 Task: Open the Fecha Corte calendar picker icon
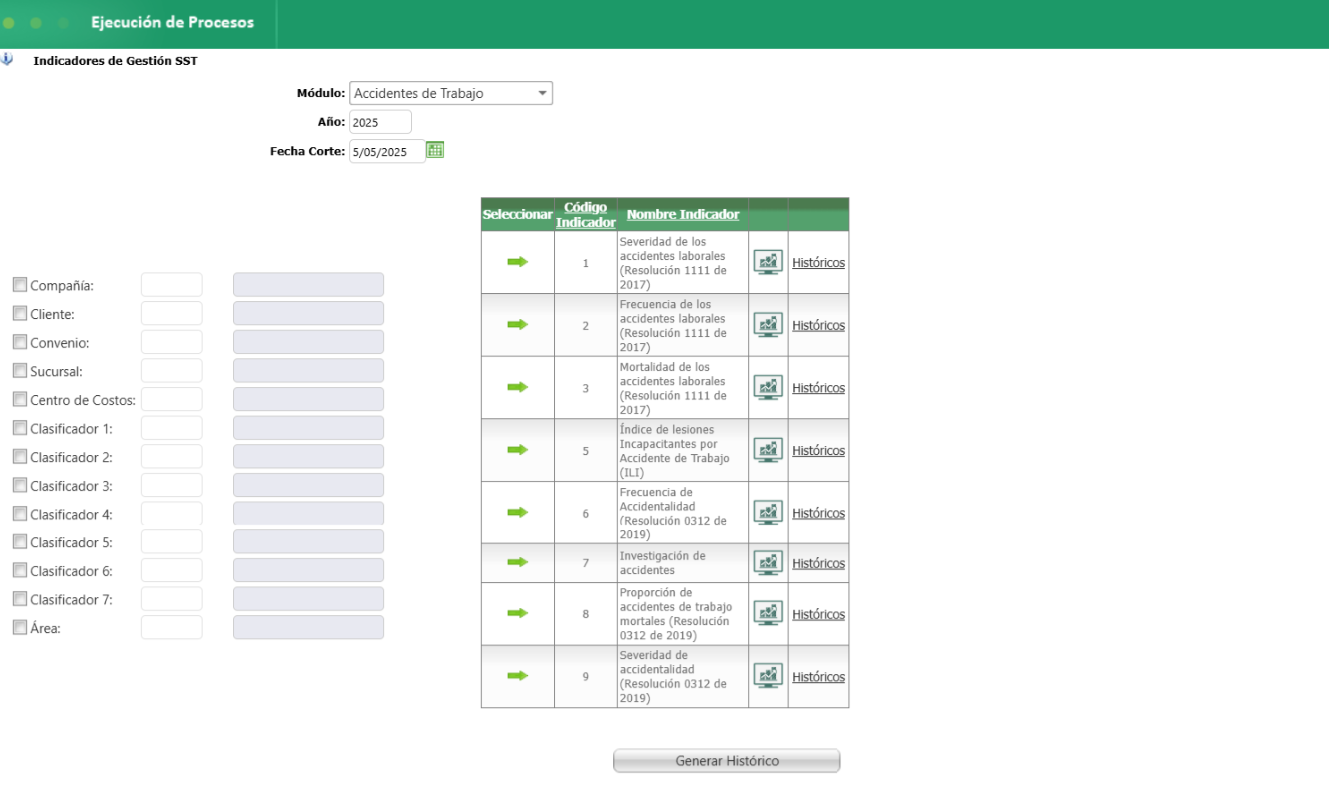pos(435,150)
